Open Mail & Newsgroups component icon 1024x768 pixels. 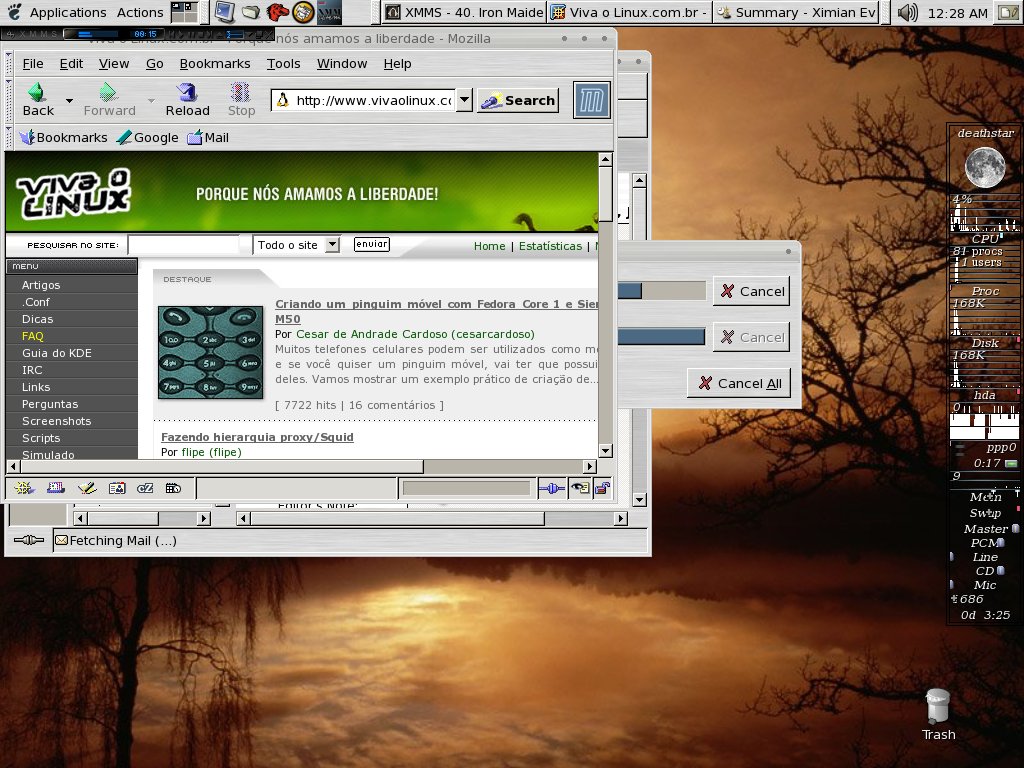[56, 488]
